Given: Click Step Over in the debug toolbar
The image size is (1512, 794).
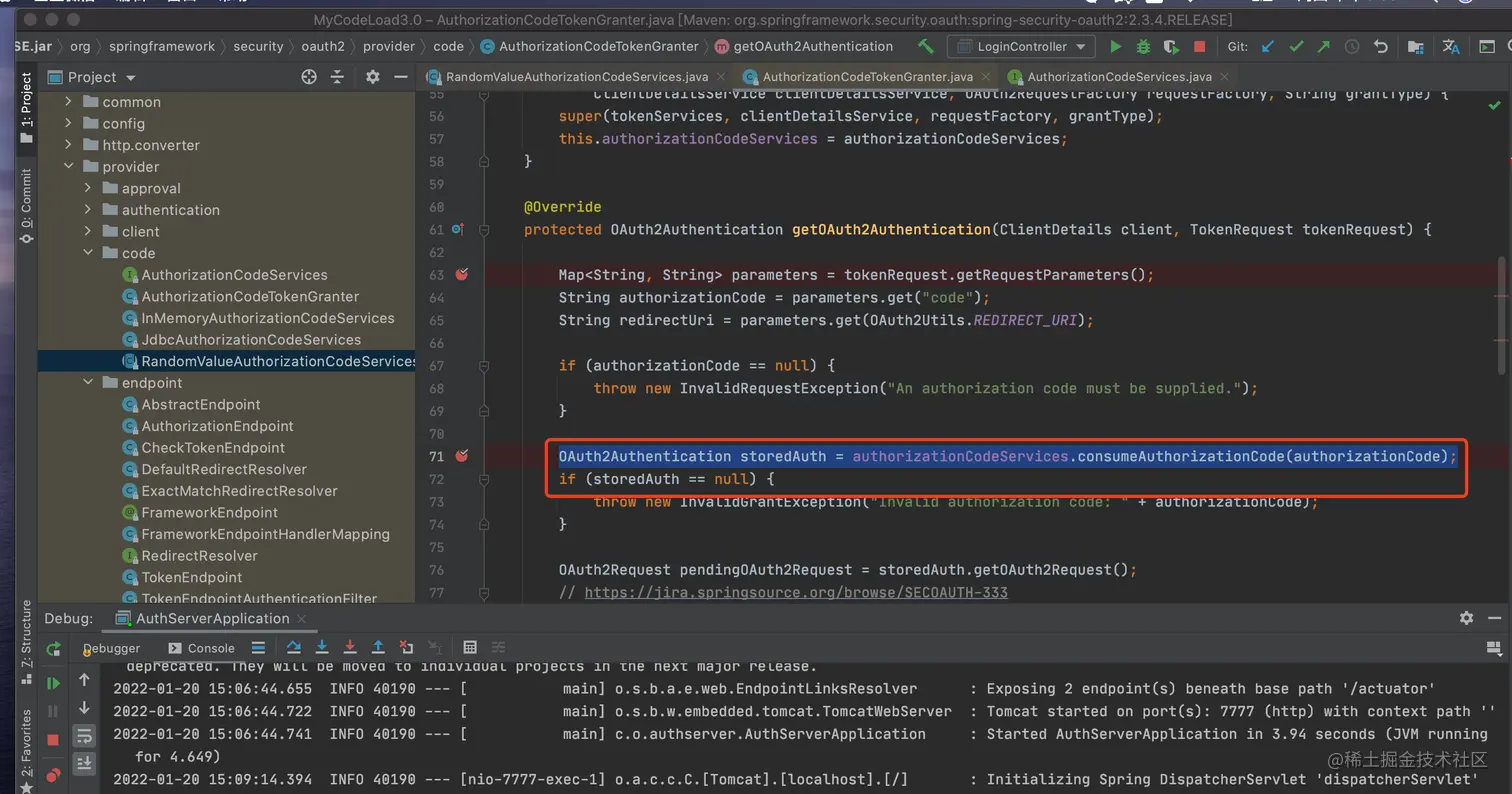Looking at the screenshot, I should coord(294,647).
